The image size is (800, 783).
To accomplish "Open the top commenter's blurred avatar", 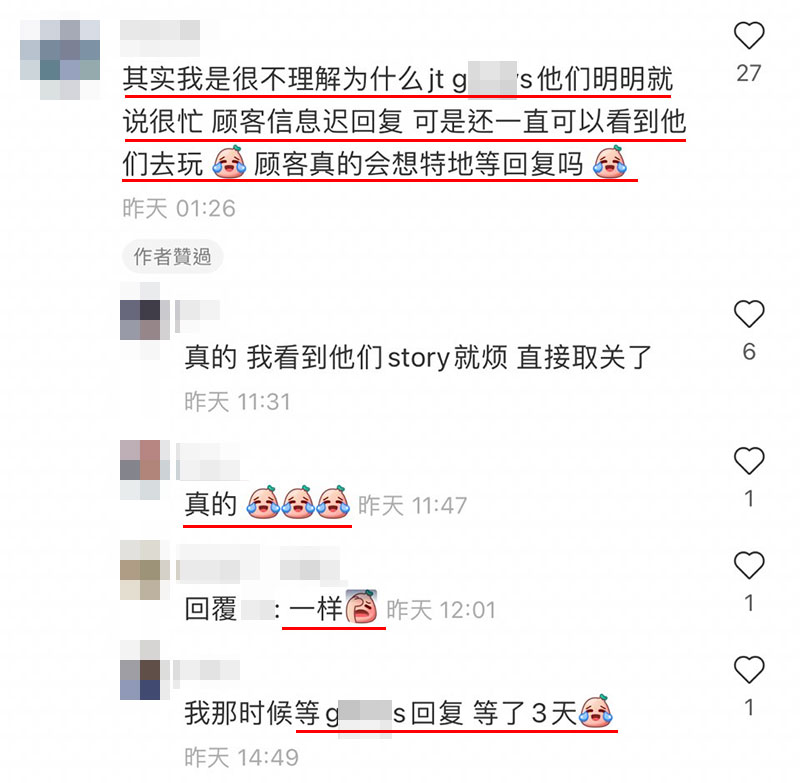I will pyautogui.click(x=60, y=60).
